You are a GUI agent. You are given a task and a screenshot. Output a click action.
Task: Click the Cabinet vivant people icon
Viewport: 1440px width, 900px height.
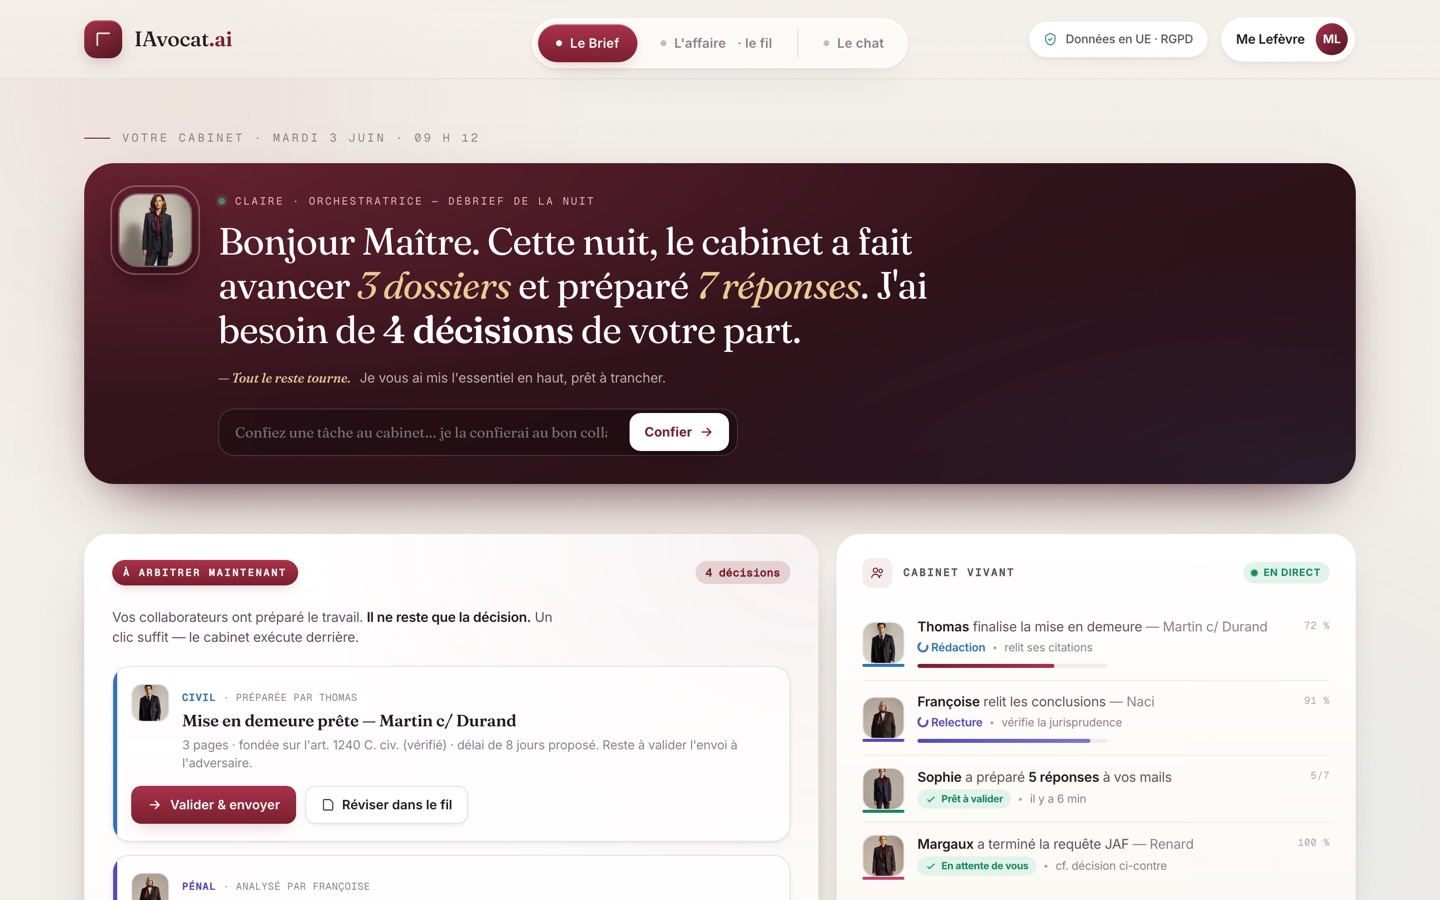877,572
